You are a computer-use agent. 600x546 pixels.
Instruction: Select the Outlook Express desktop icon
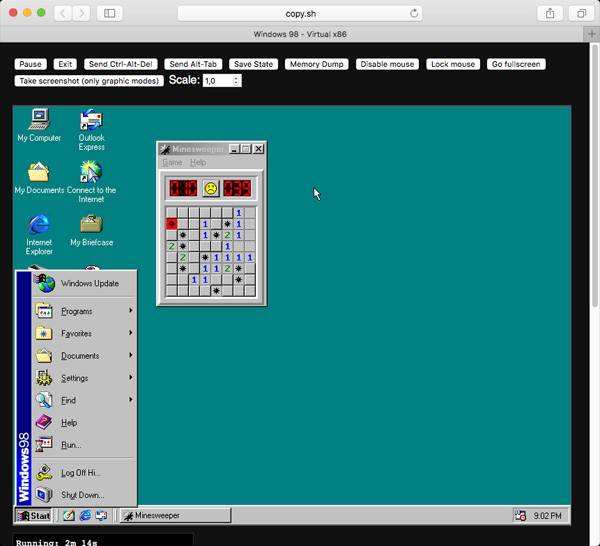coord(91,129)
